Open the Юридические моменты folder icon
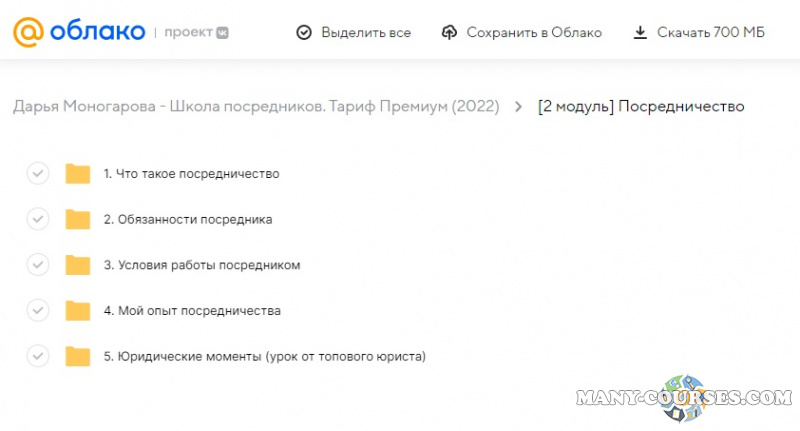 point(78,356)
